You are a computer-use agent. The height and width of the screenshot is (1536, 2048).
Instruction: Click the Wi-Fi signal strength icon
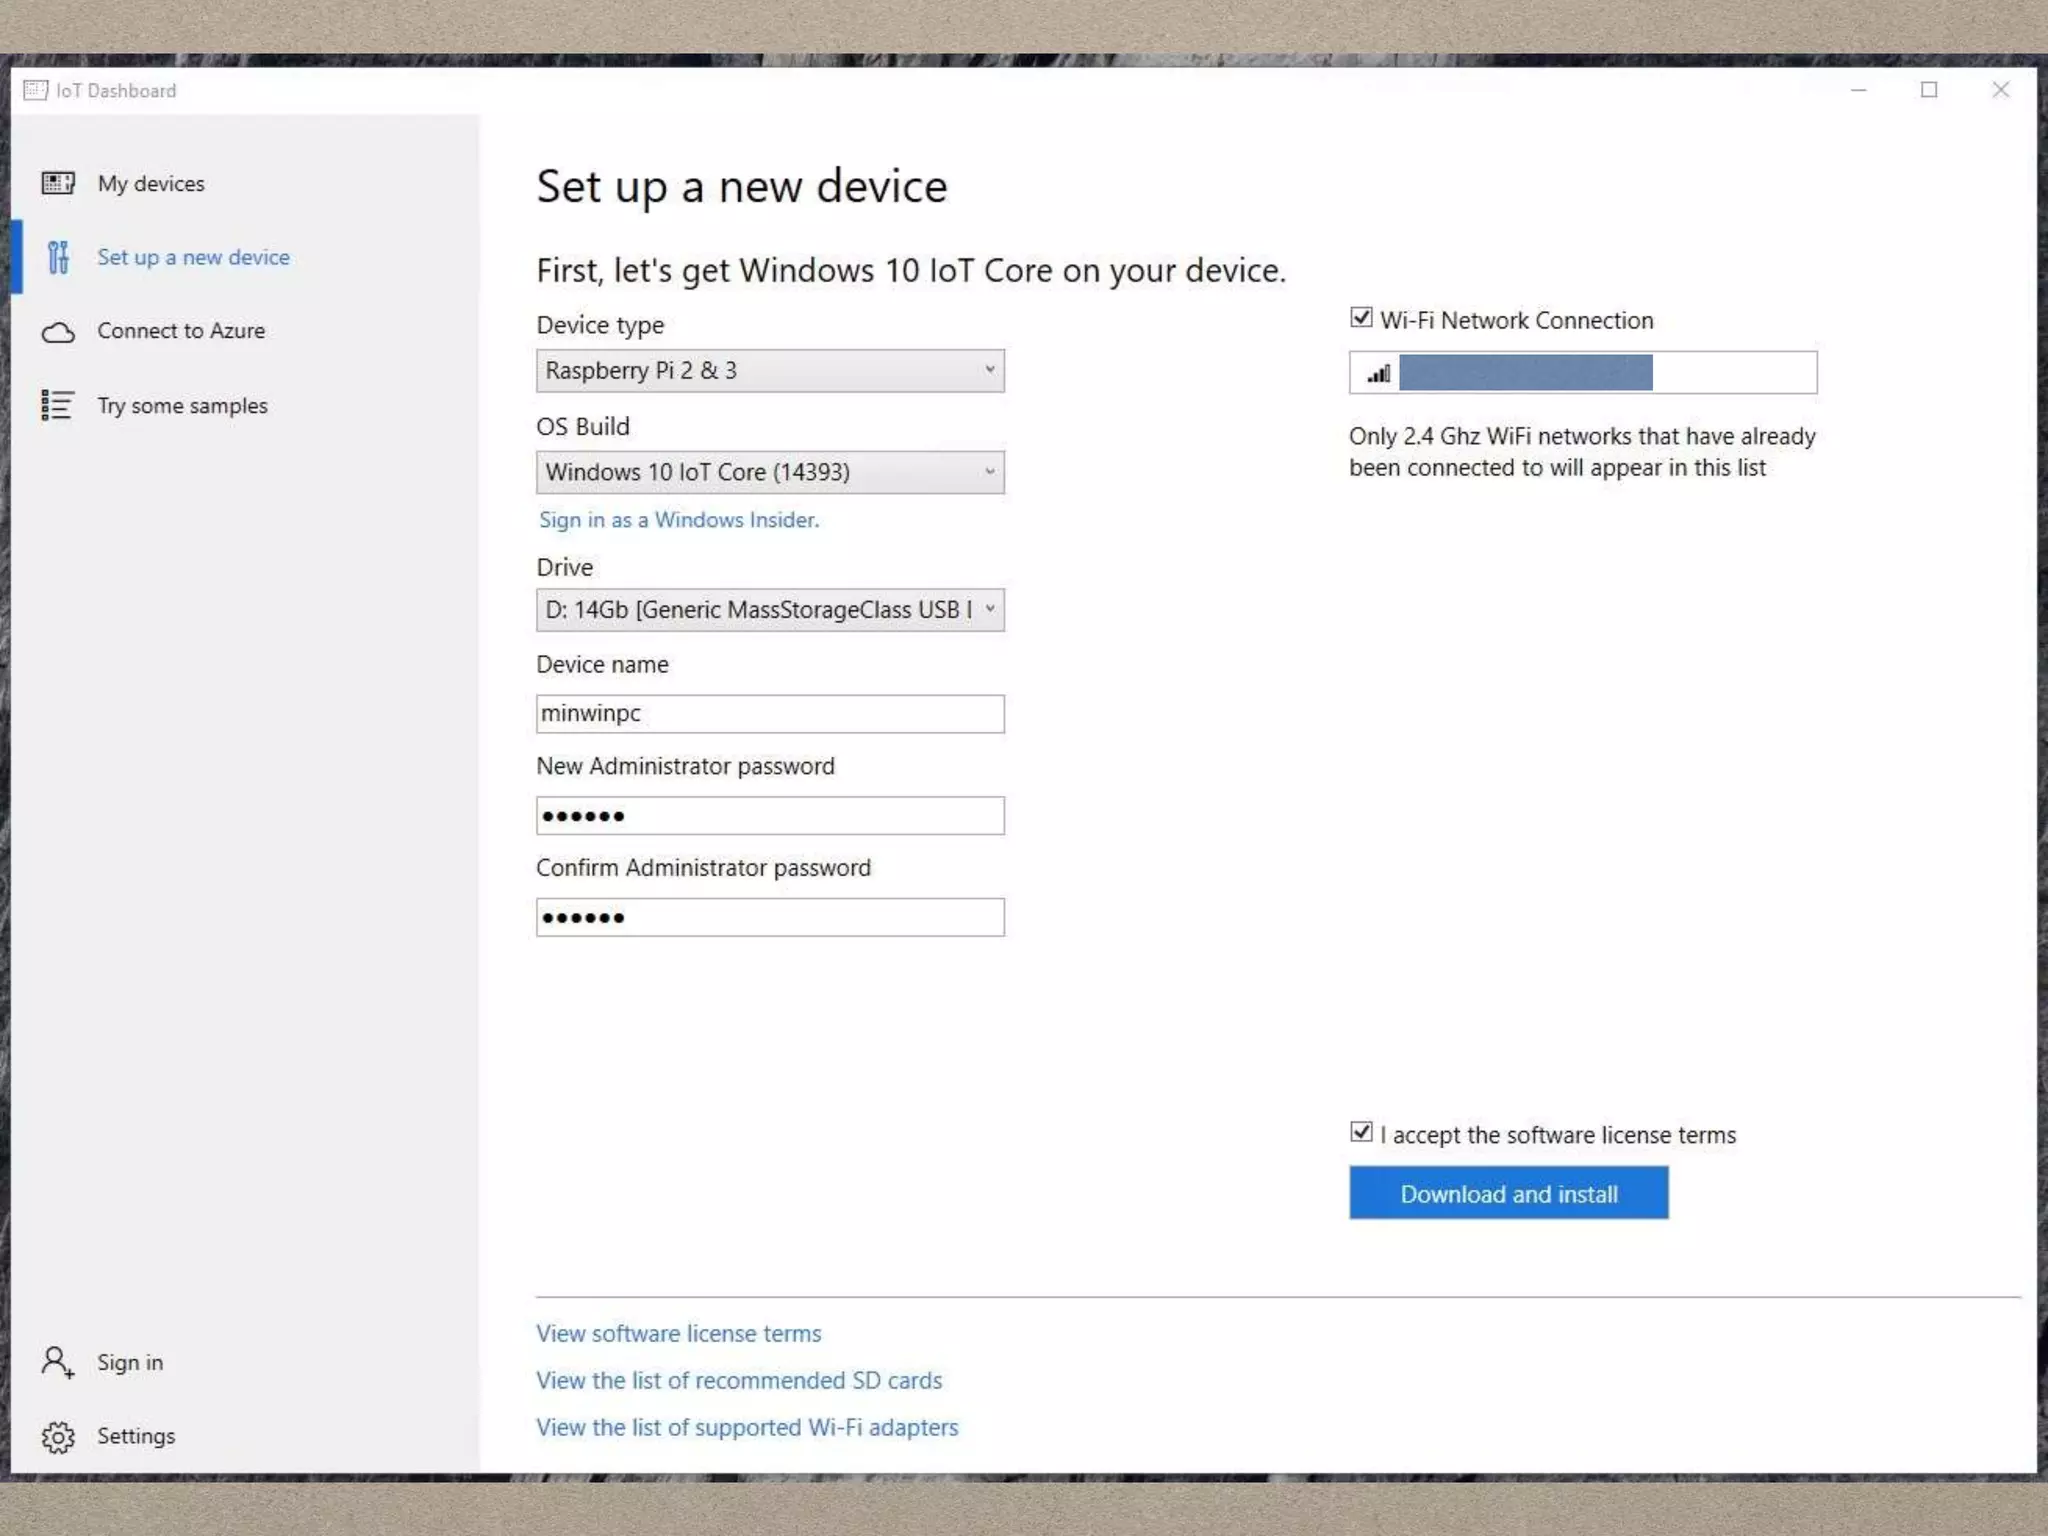(x=1379, y=374)
